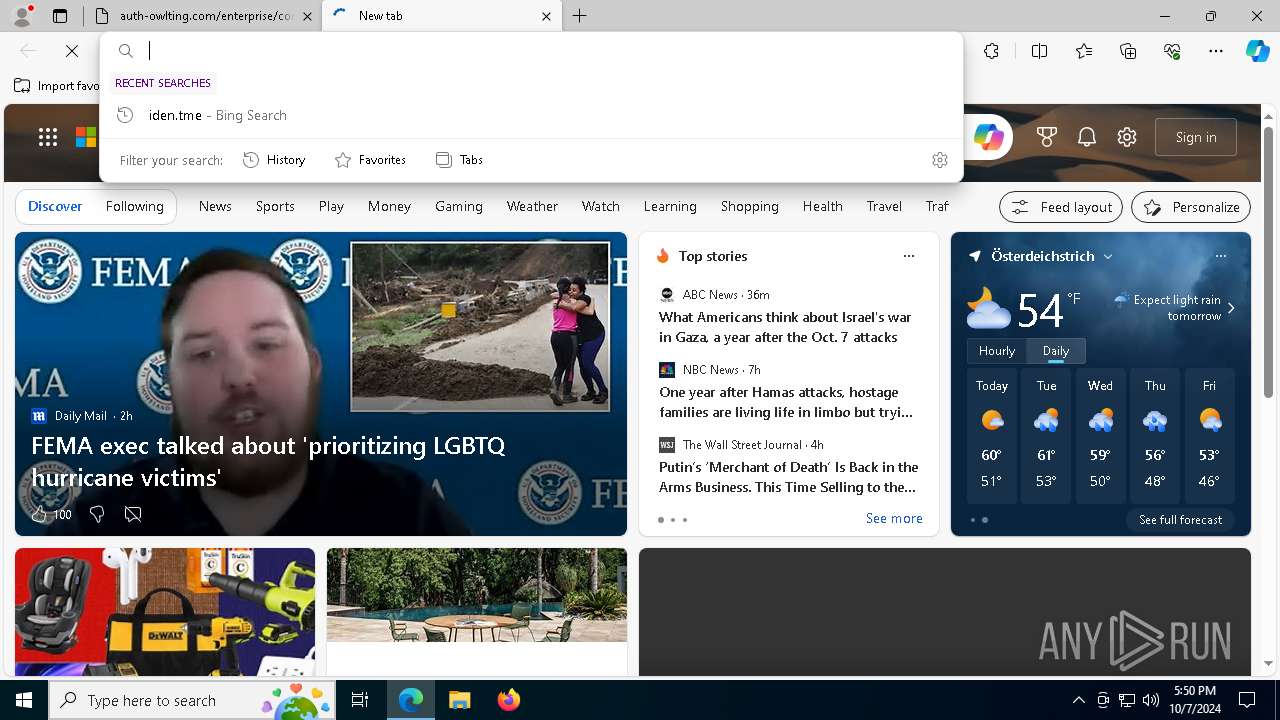Image resolution: width=1280 pixels, height=720 pixels.
Task: Open the Windows Start menu
Action: pos(24,700)
